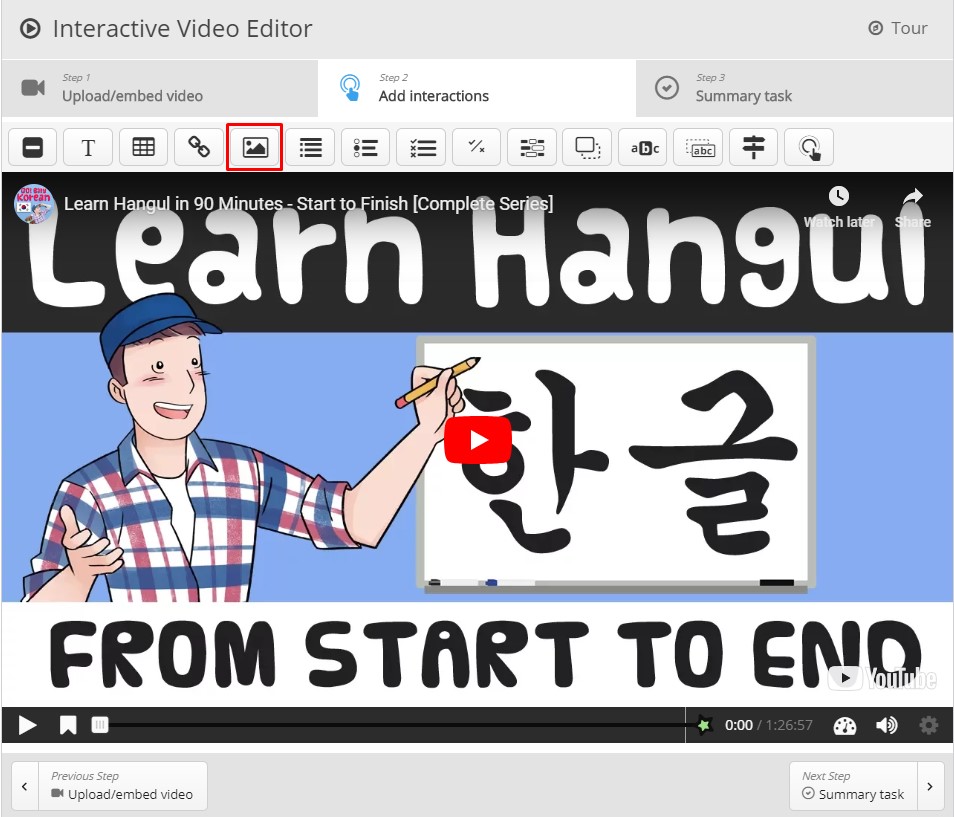Select the Text (T) interaction tool

coord(88,147)
